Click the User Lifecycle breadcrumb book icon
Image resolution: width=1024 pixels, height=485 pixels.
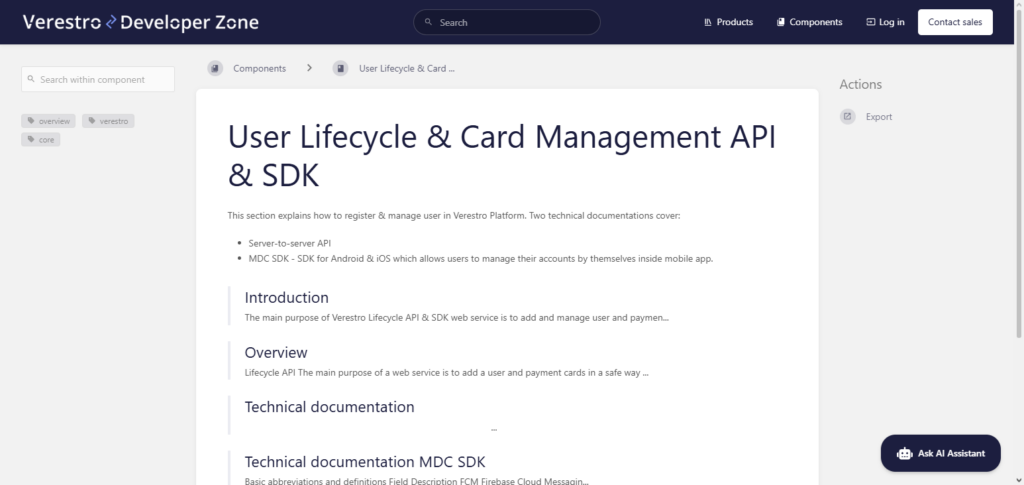tap(340, 69)
